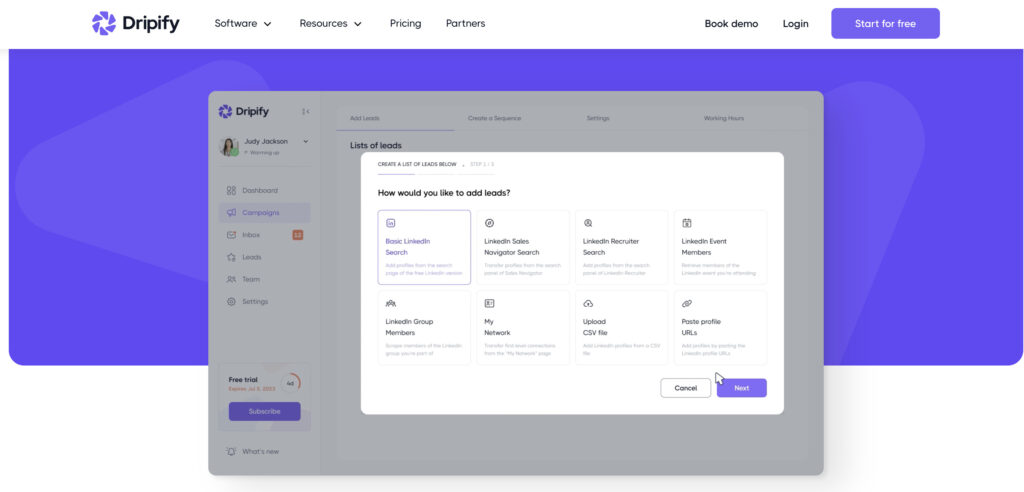Click the Start for free button
Image resolution: width=1024 pixels, height=492 pixels.
885,24
